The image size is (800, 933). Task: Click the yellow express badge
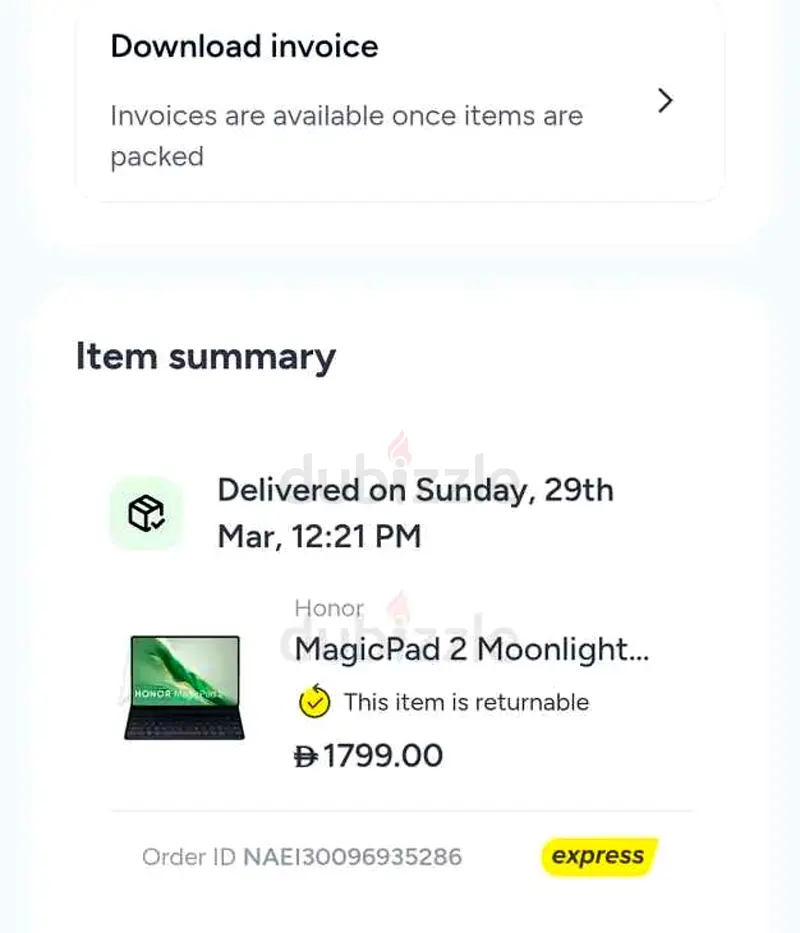[x=598, y=856]
